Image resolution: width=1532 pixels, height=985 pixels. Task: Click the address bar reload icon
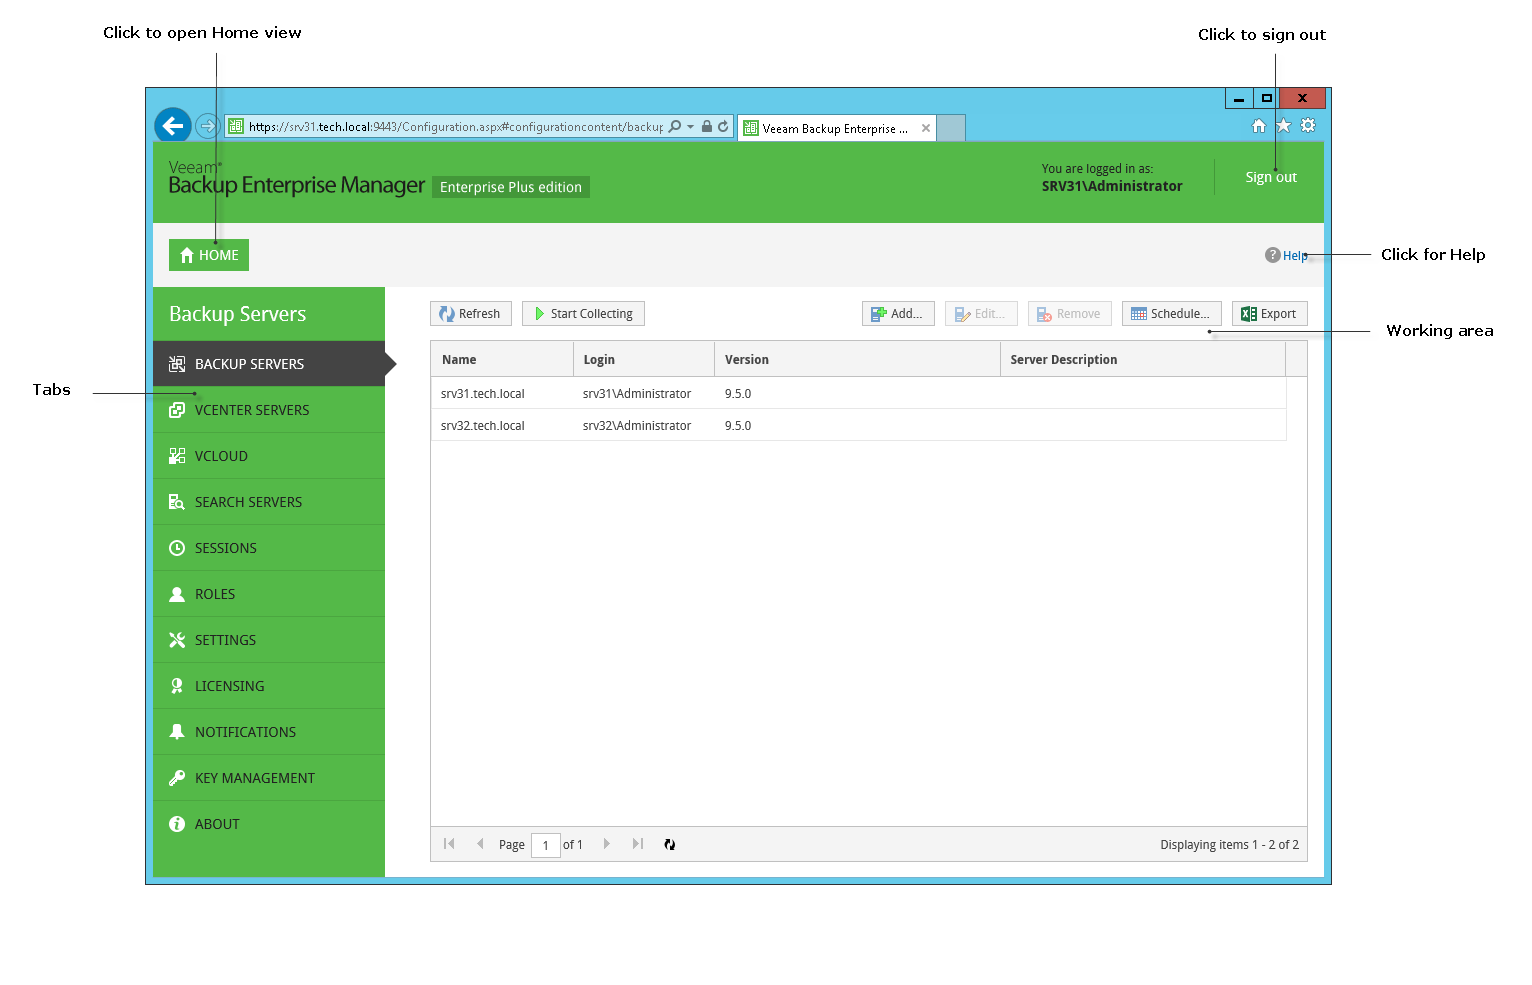[x=723, y=126]
